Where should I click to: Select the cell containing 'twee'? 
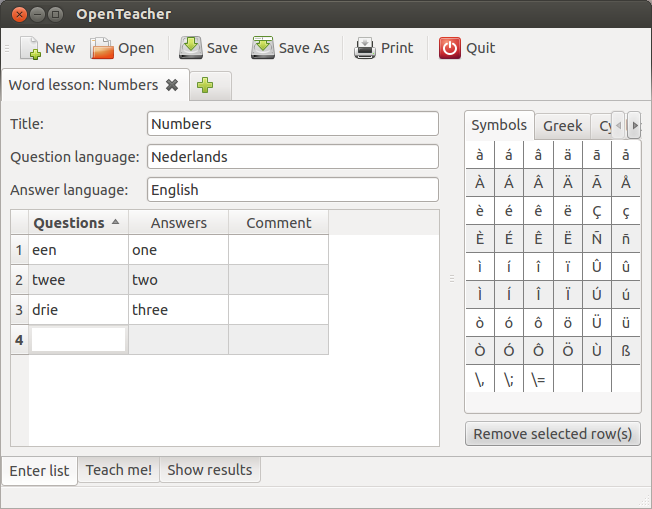click(78, 280)
